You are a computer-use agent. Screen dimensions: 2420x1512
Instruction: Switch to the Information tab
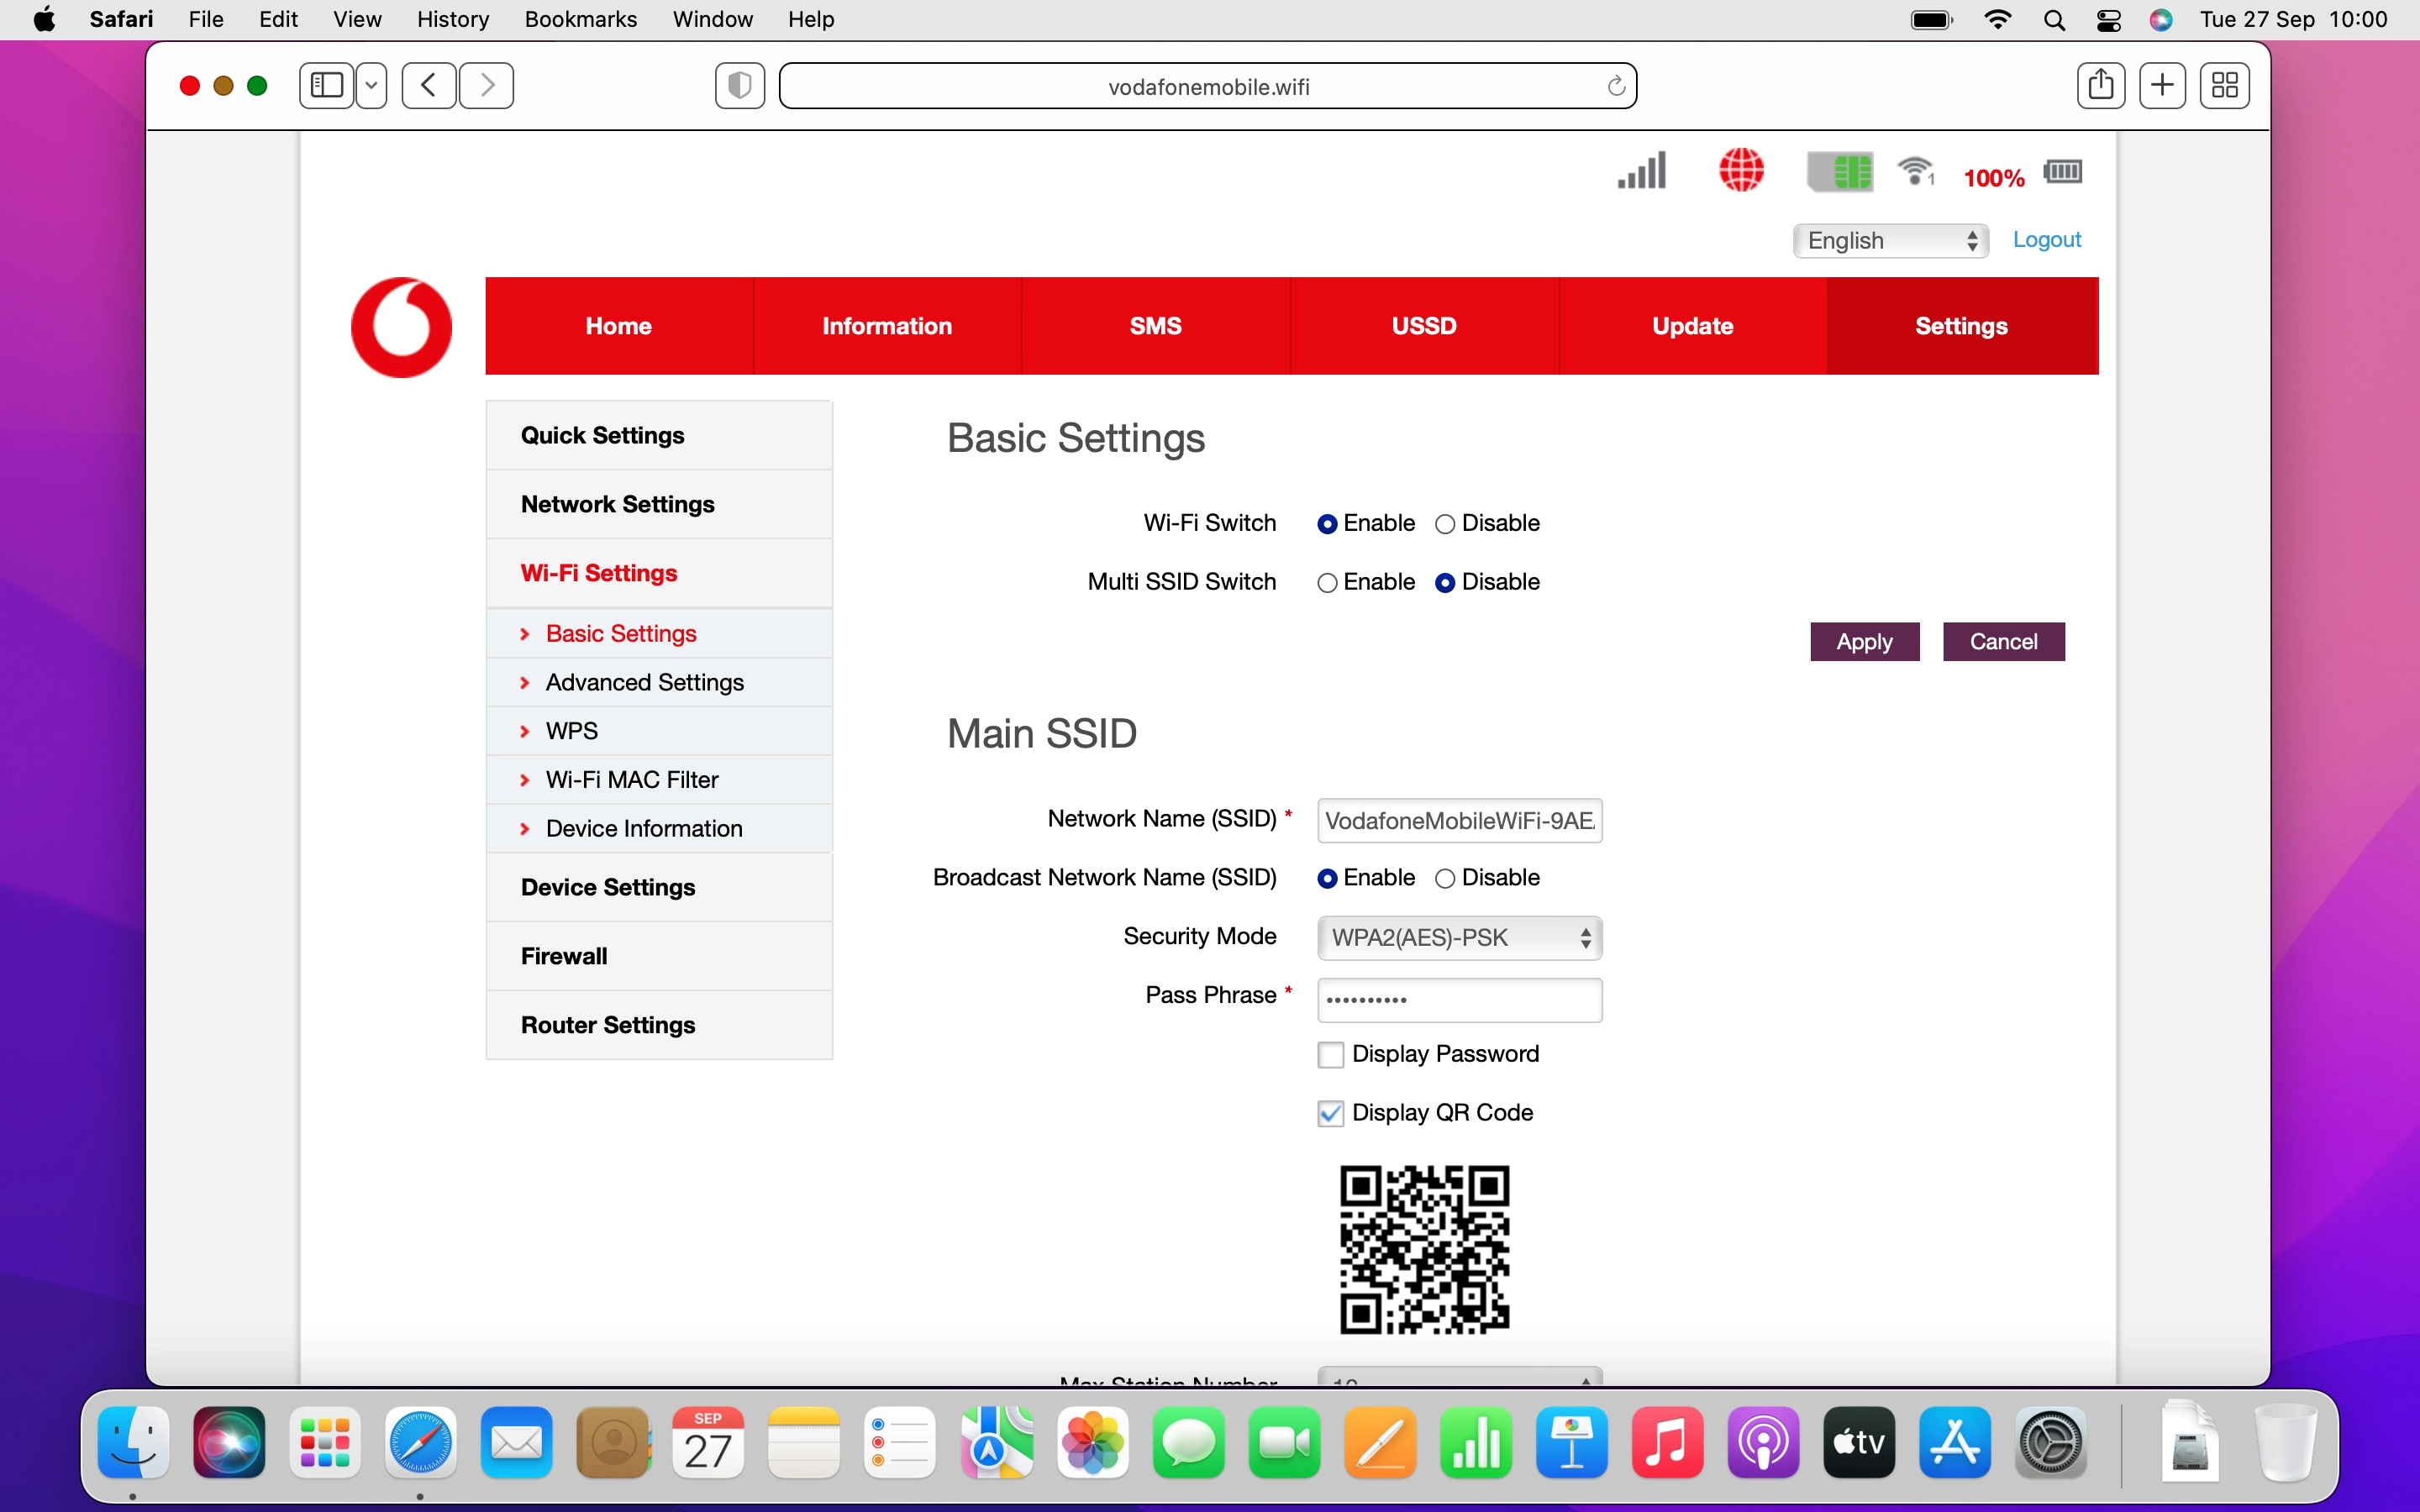[886, 326]
